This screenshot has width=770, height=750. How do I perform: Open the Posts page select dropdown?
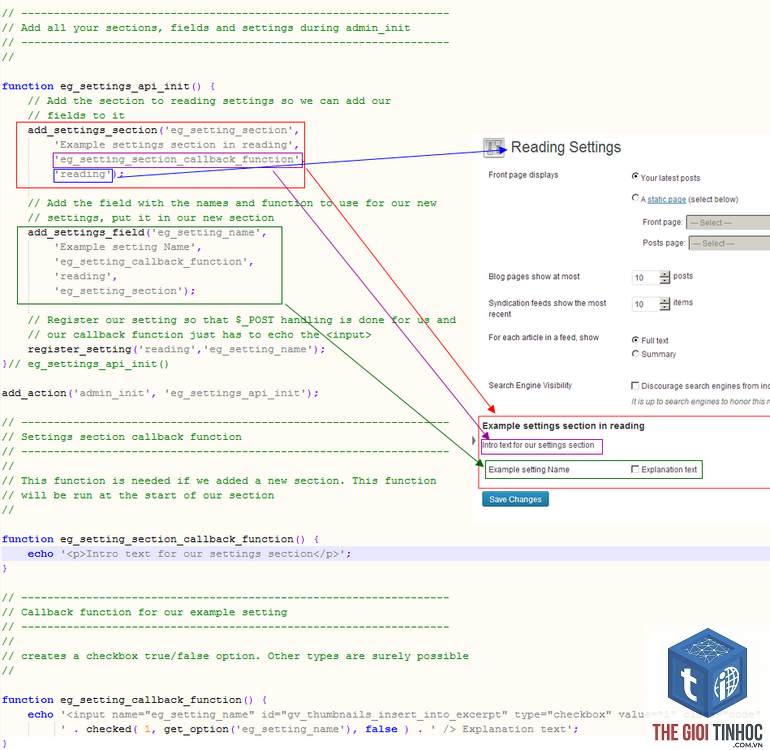click(x=729, y=243)
